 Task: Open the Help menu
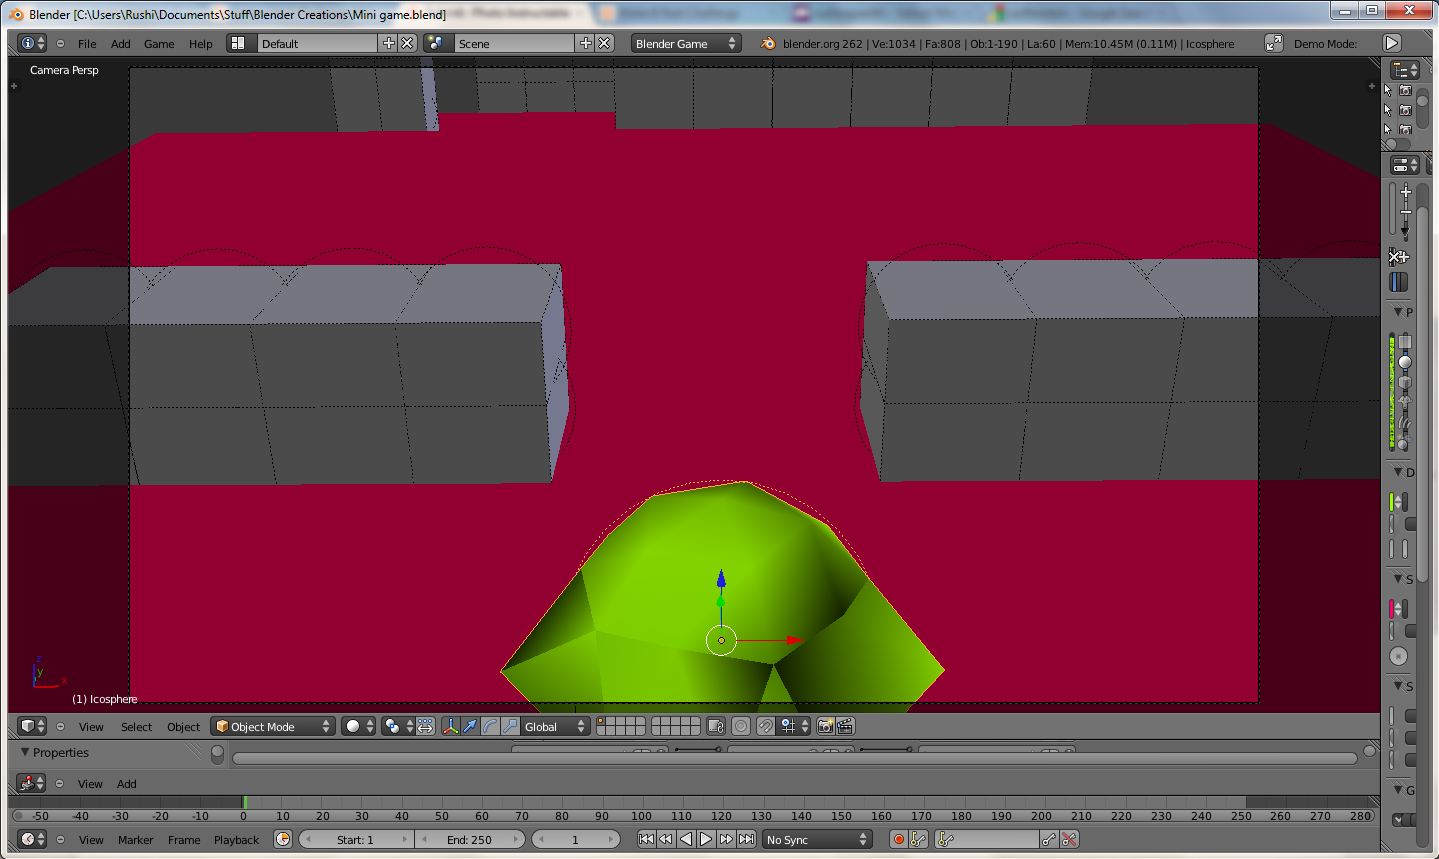200,44
